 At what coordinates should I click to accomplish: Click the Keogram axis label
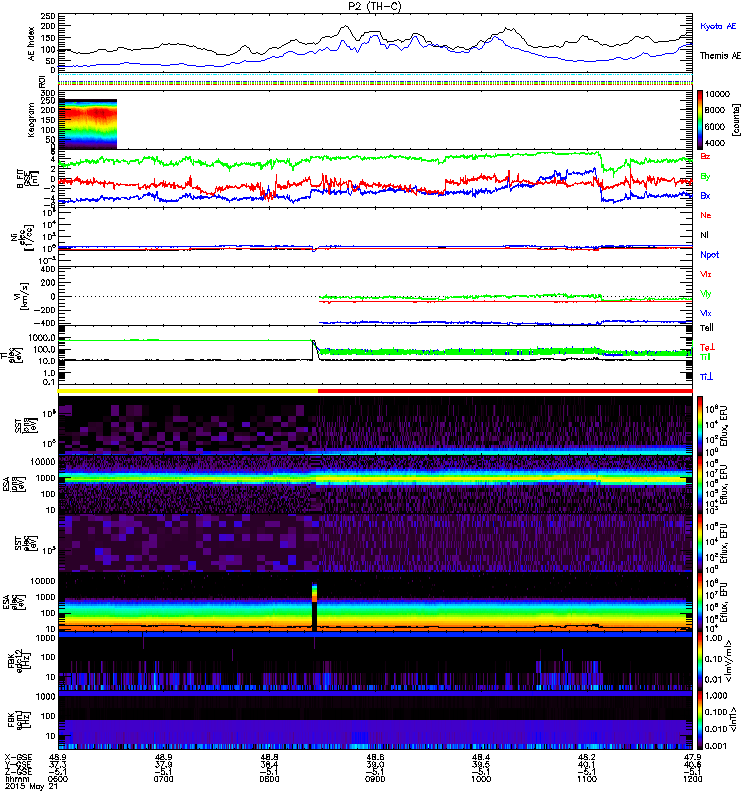32,119
